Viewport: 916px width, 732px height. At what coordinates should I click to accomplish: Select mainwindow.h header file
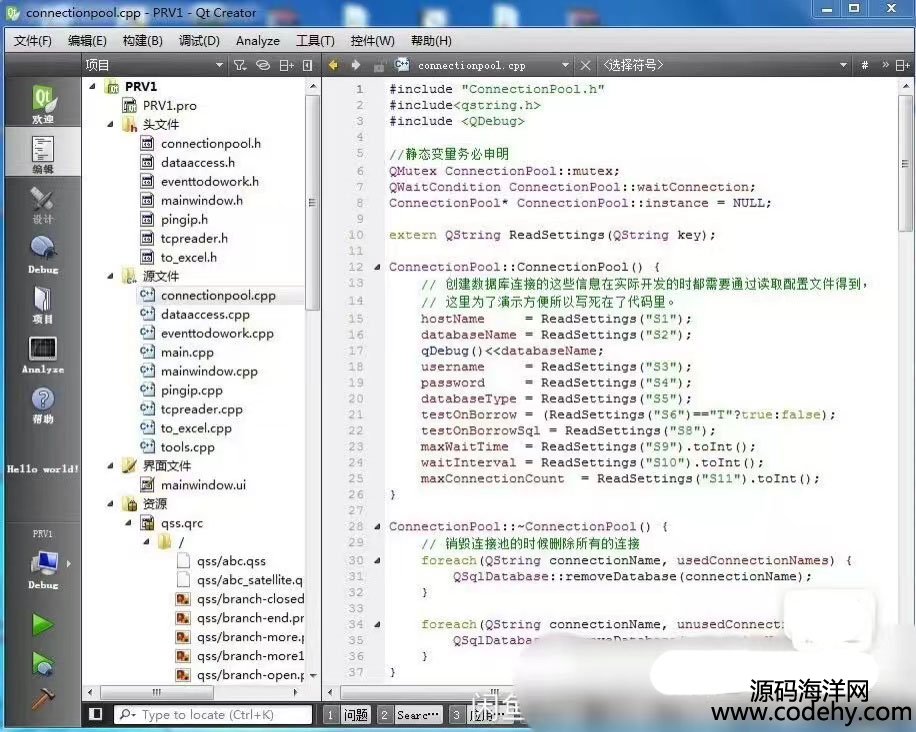point(202,200)
